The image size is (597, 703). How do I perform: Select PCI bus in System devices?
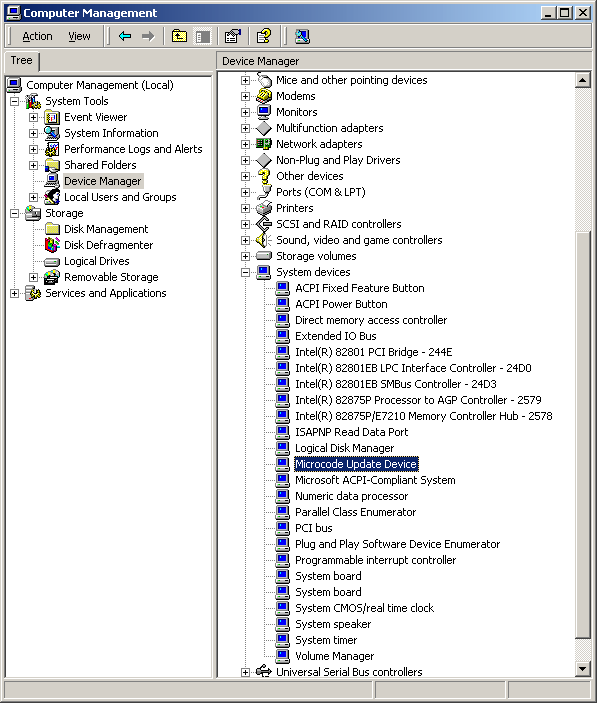tap(314, 528)
